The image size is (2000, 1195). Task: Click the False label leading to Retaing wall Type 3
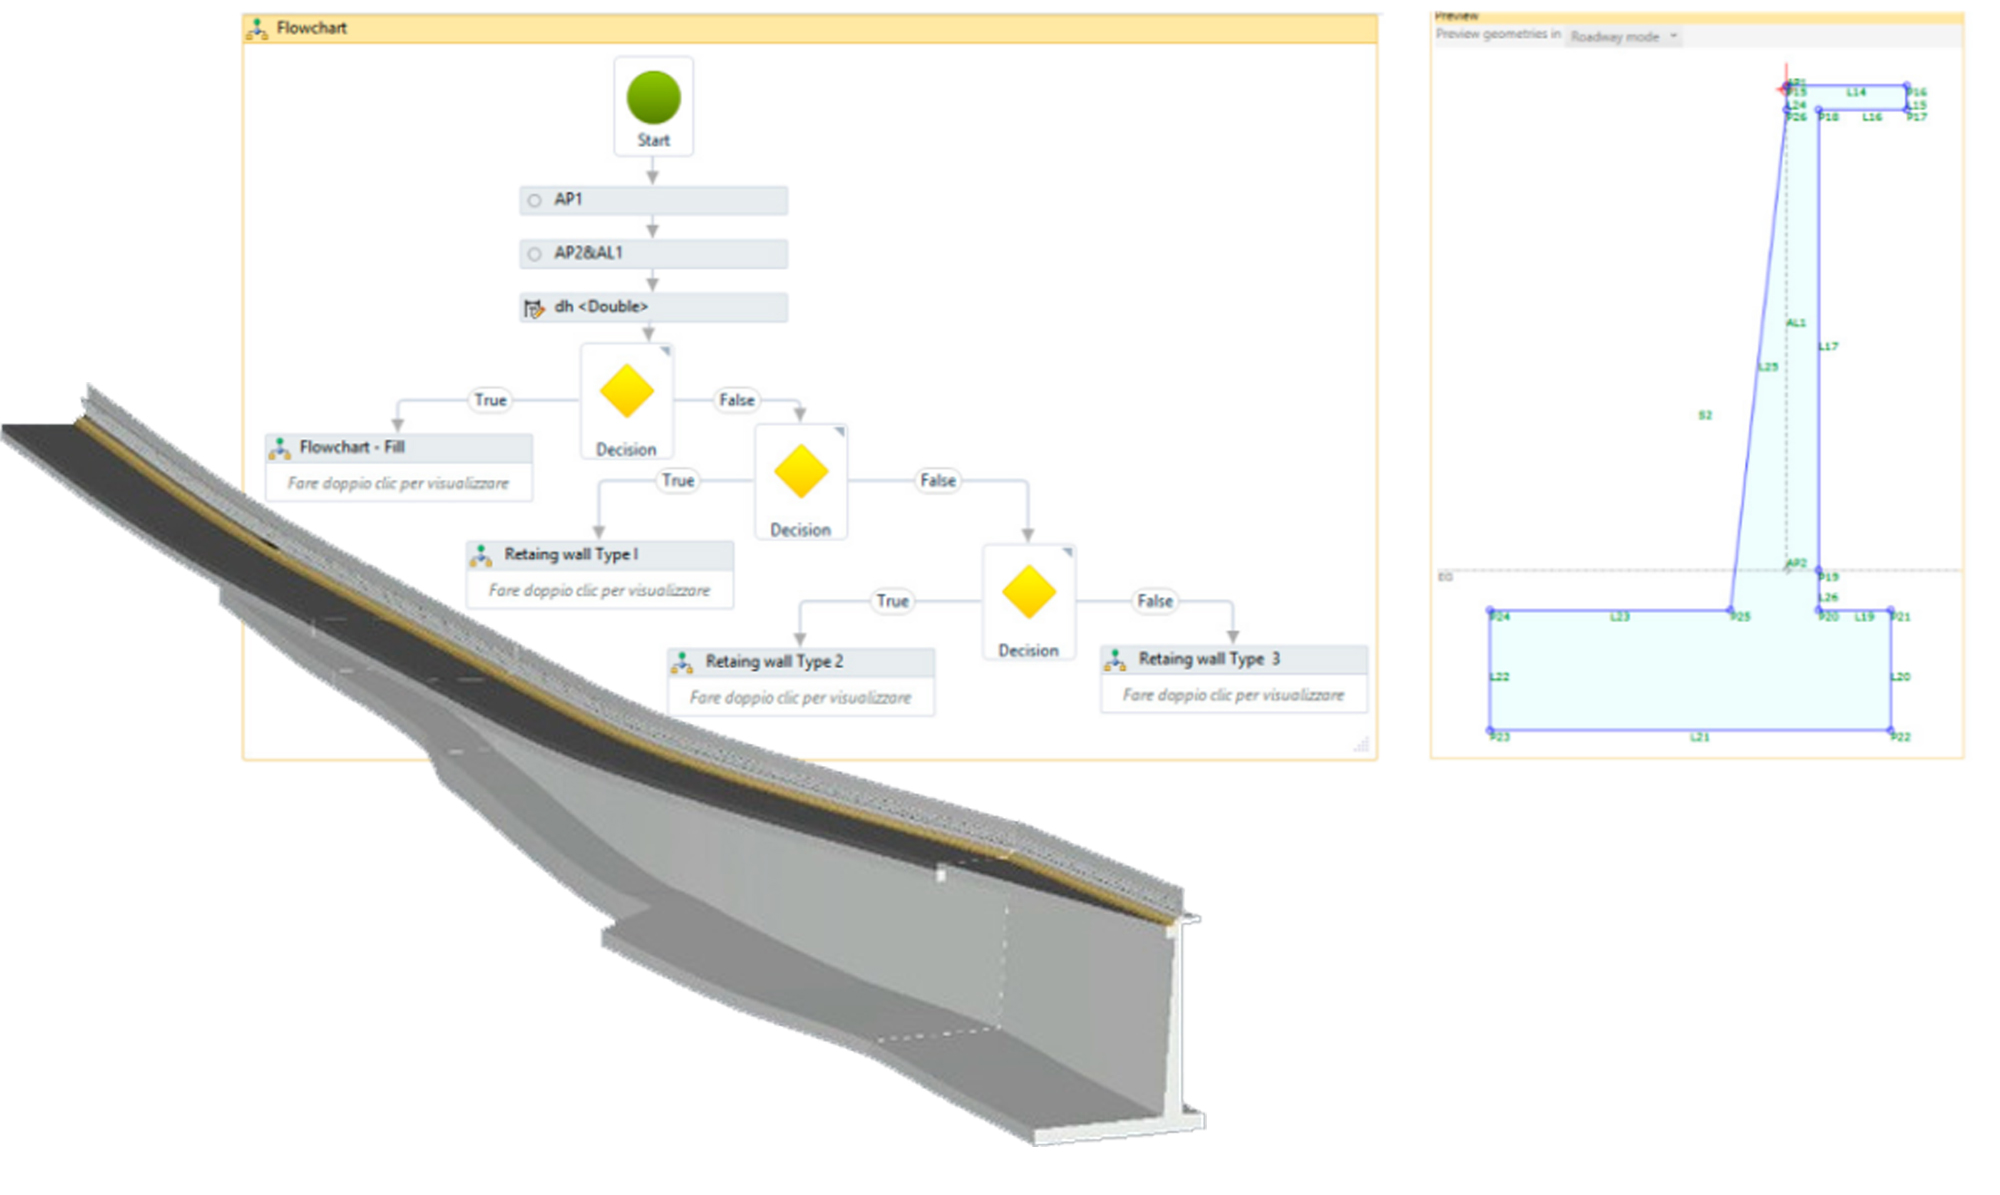click(x=1155, y=601)
